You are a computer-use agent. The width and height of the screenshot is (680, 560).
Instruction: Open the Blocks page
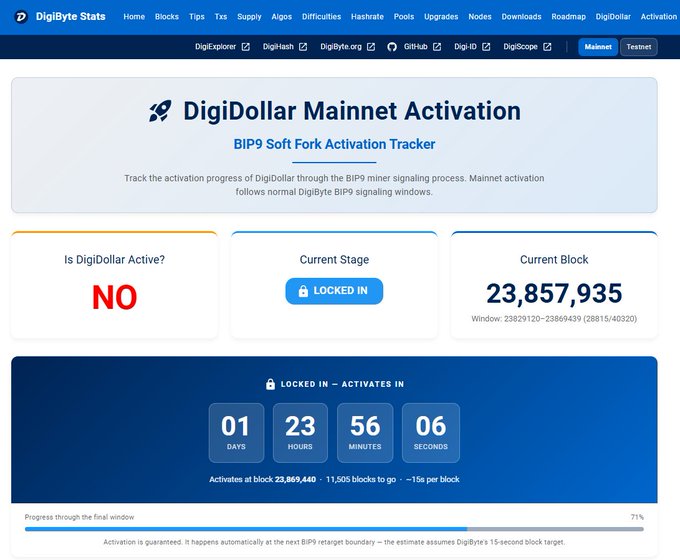pyautogui.click(x=167, y=17)
